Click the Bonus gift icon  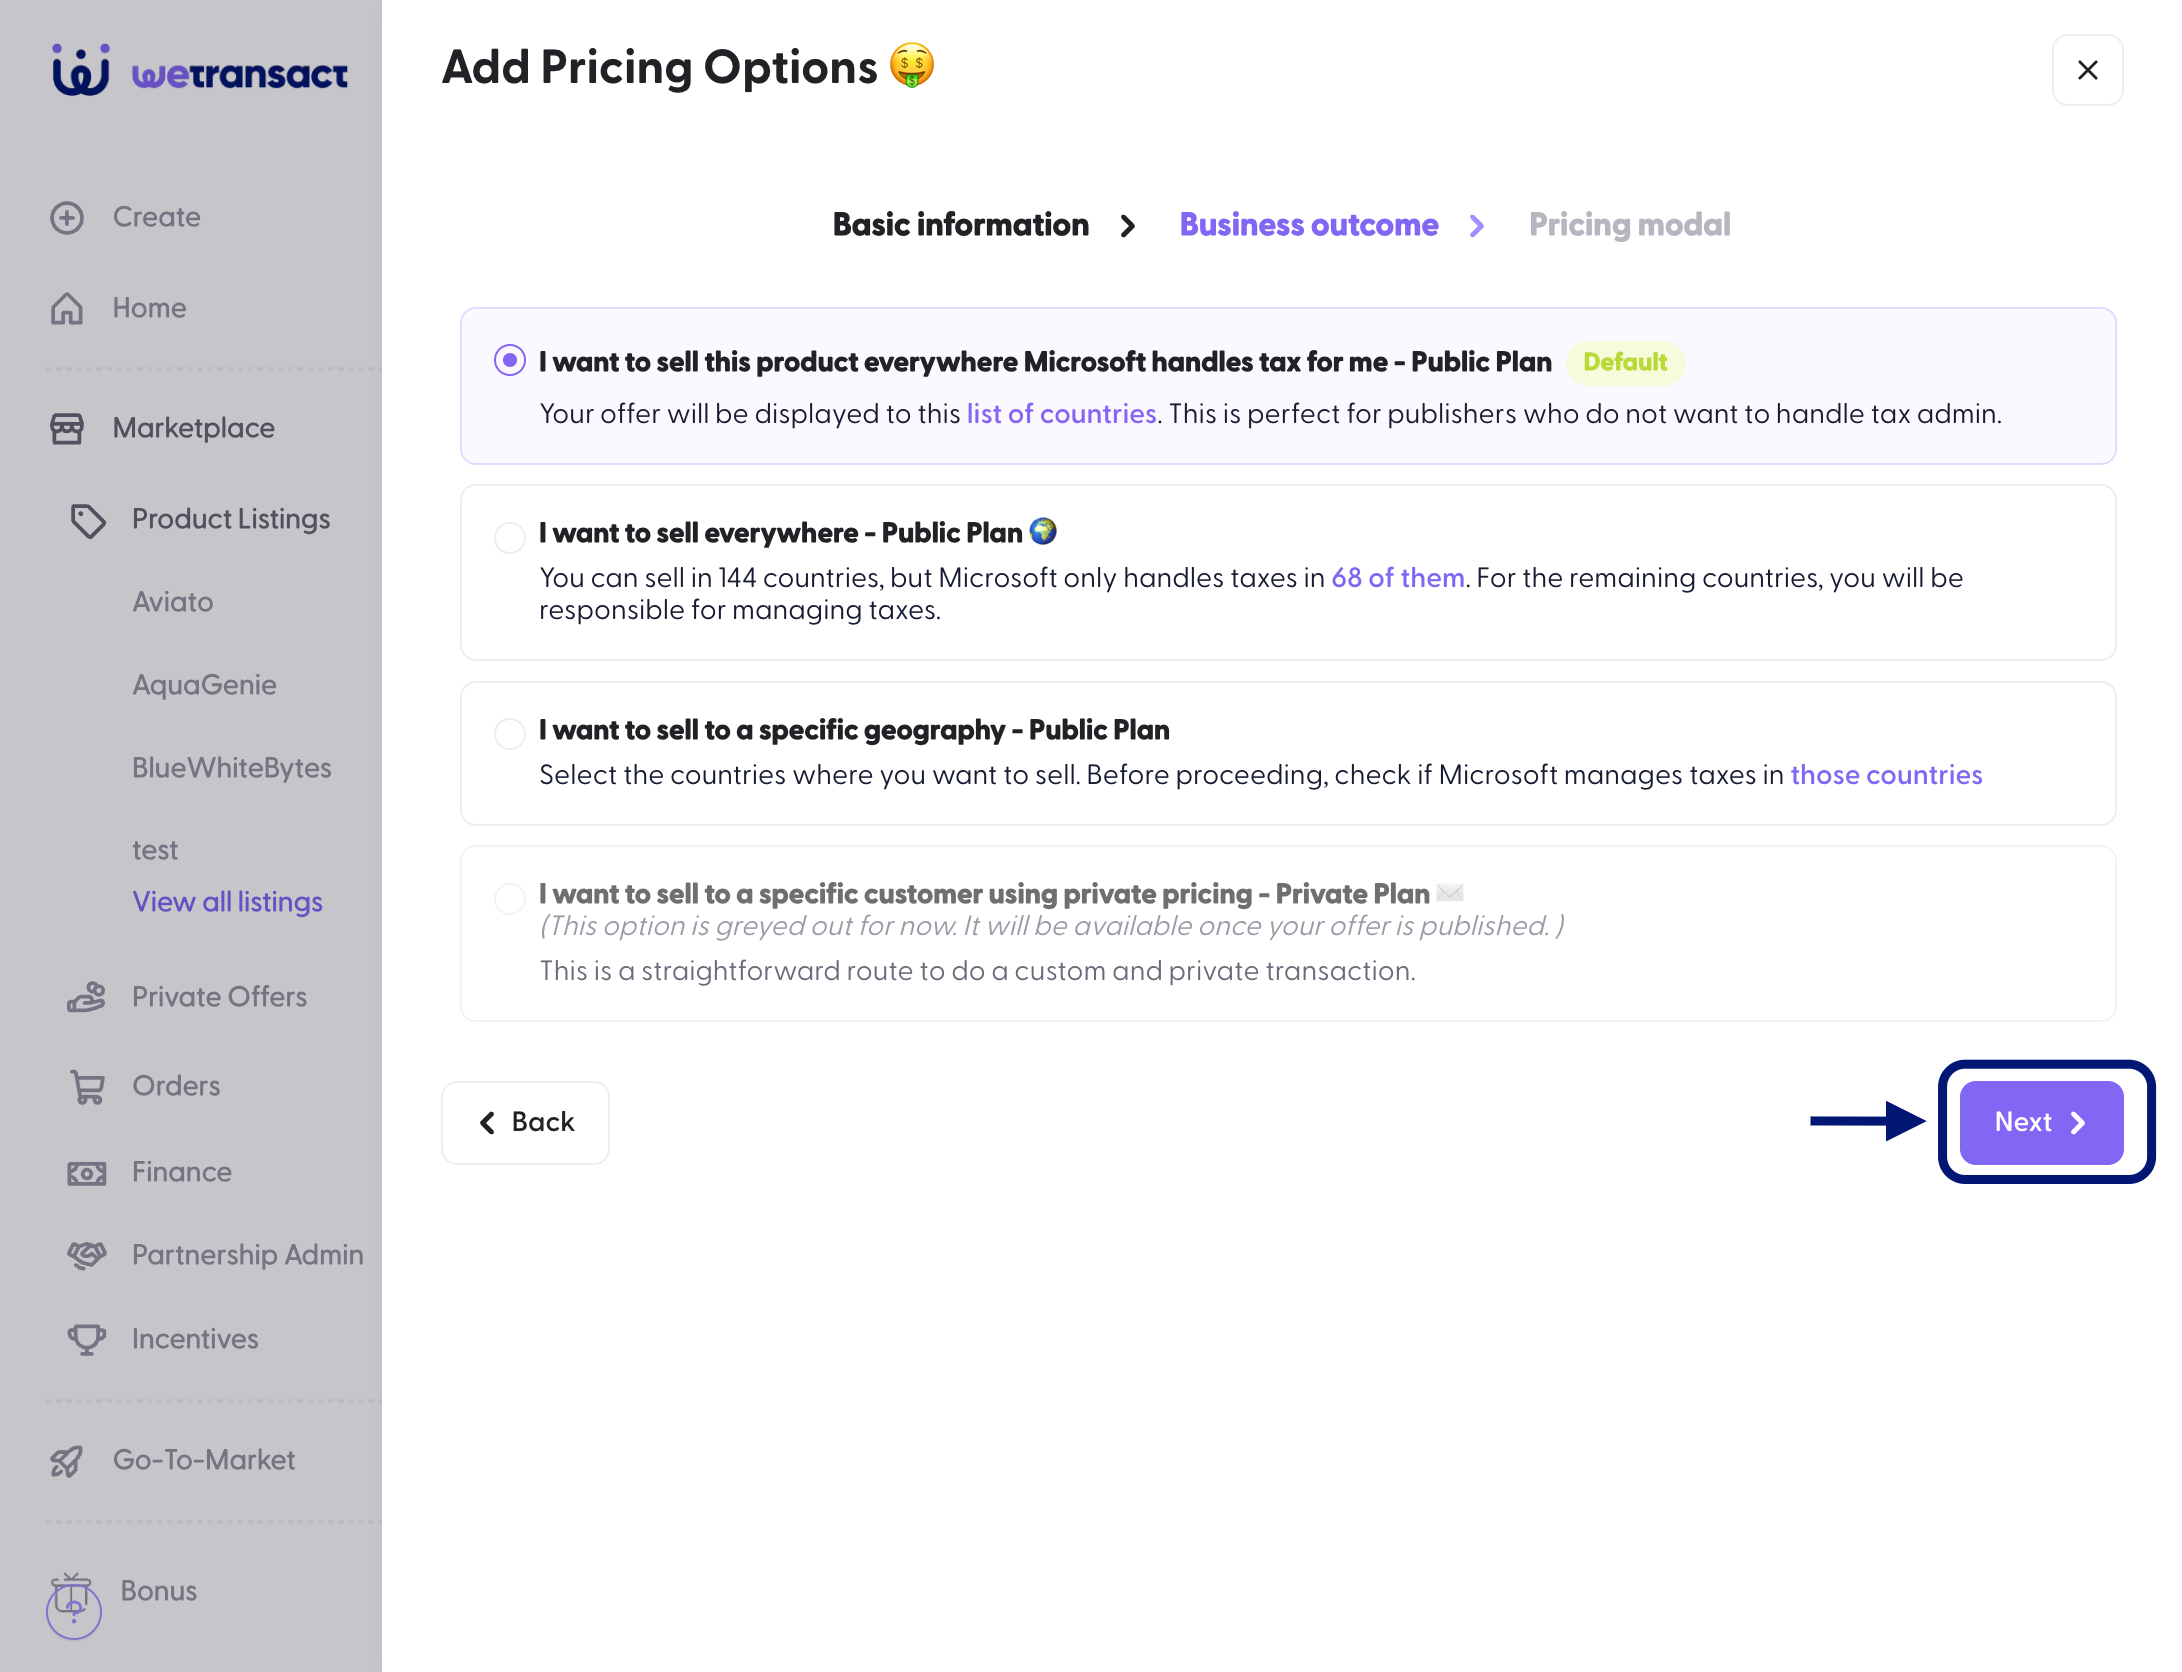point(72,1592)
